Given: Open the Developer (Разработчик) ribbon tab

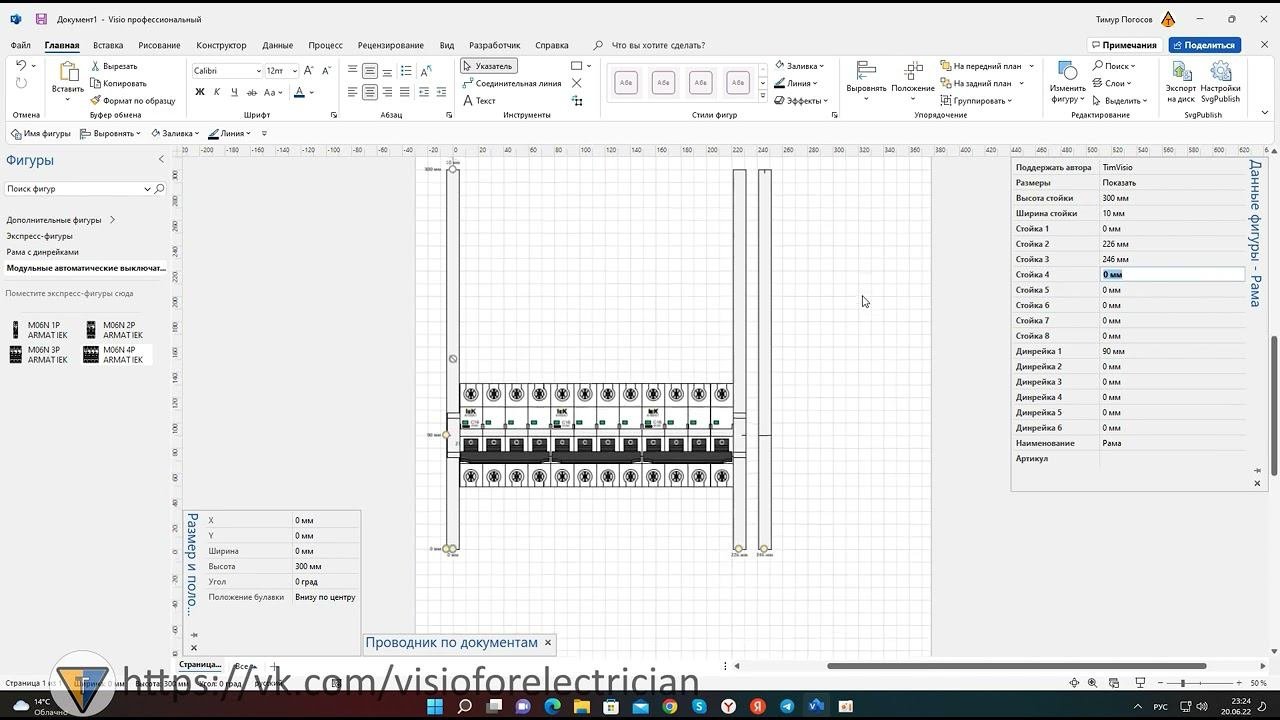Looking at the screenshot, I should tap(494, 45).
